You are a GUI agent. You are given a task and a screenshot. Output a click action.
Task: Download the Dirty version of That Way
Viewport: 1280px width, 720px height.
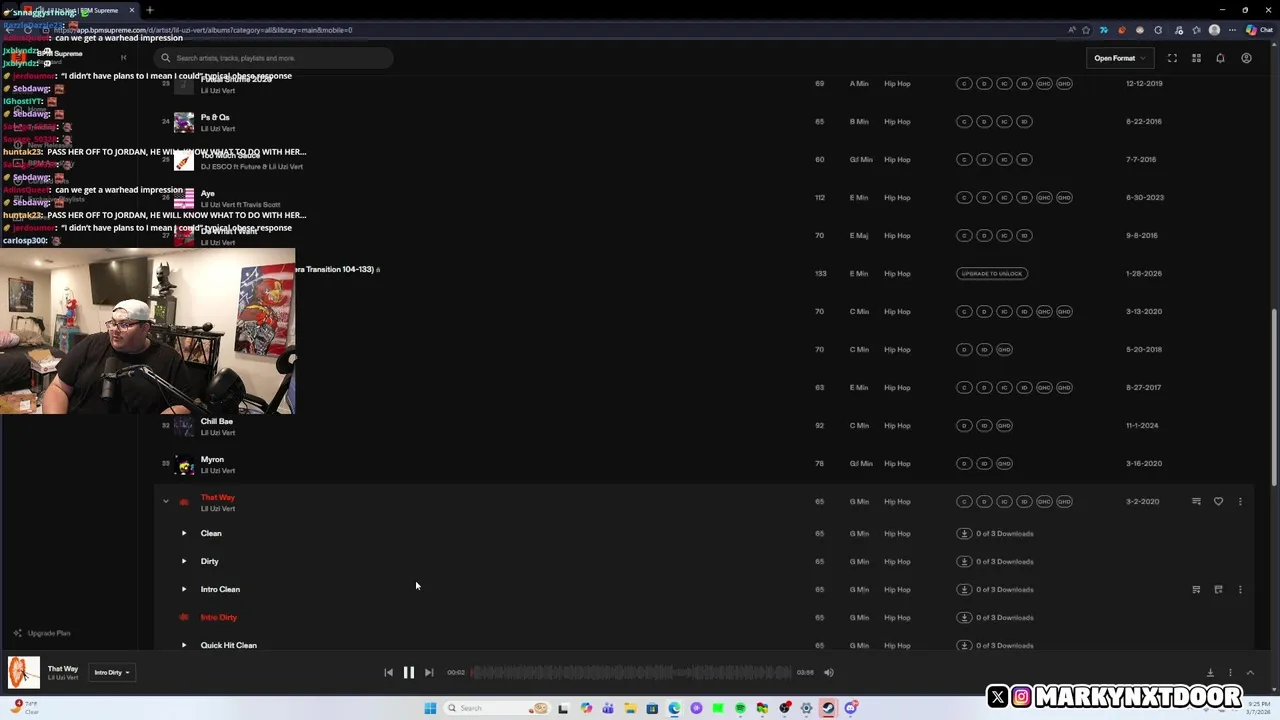(964, 561)
